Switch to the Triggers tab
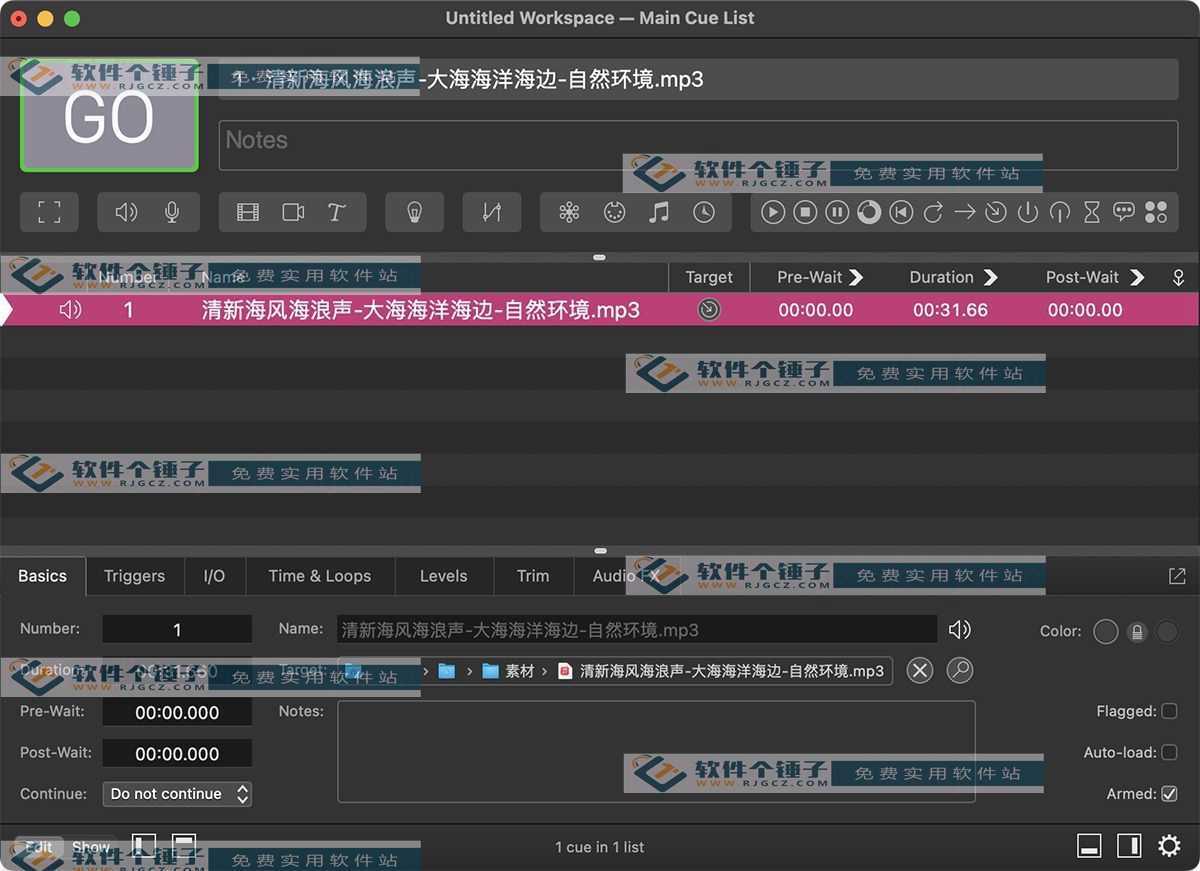1200x871 pixels. pos(134,576)
